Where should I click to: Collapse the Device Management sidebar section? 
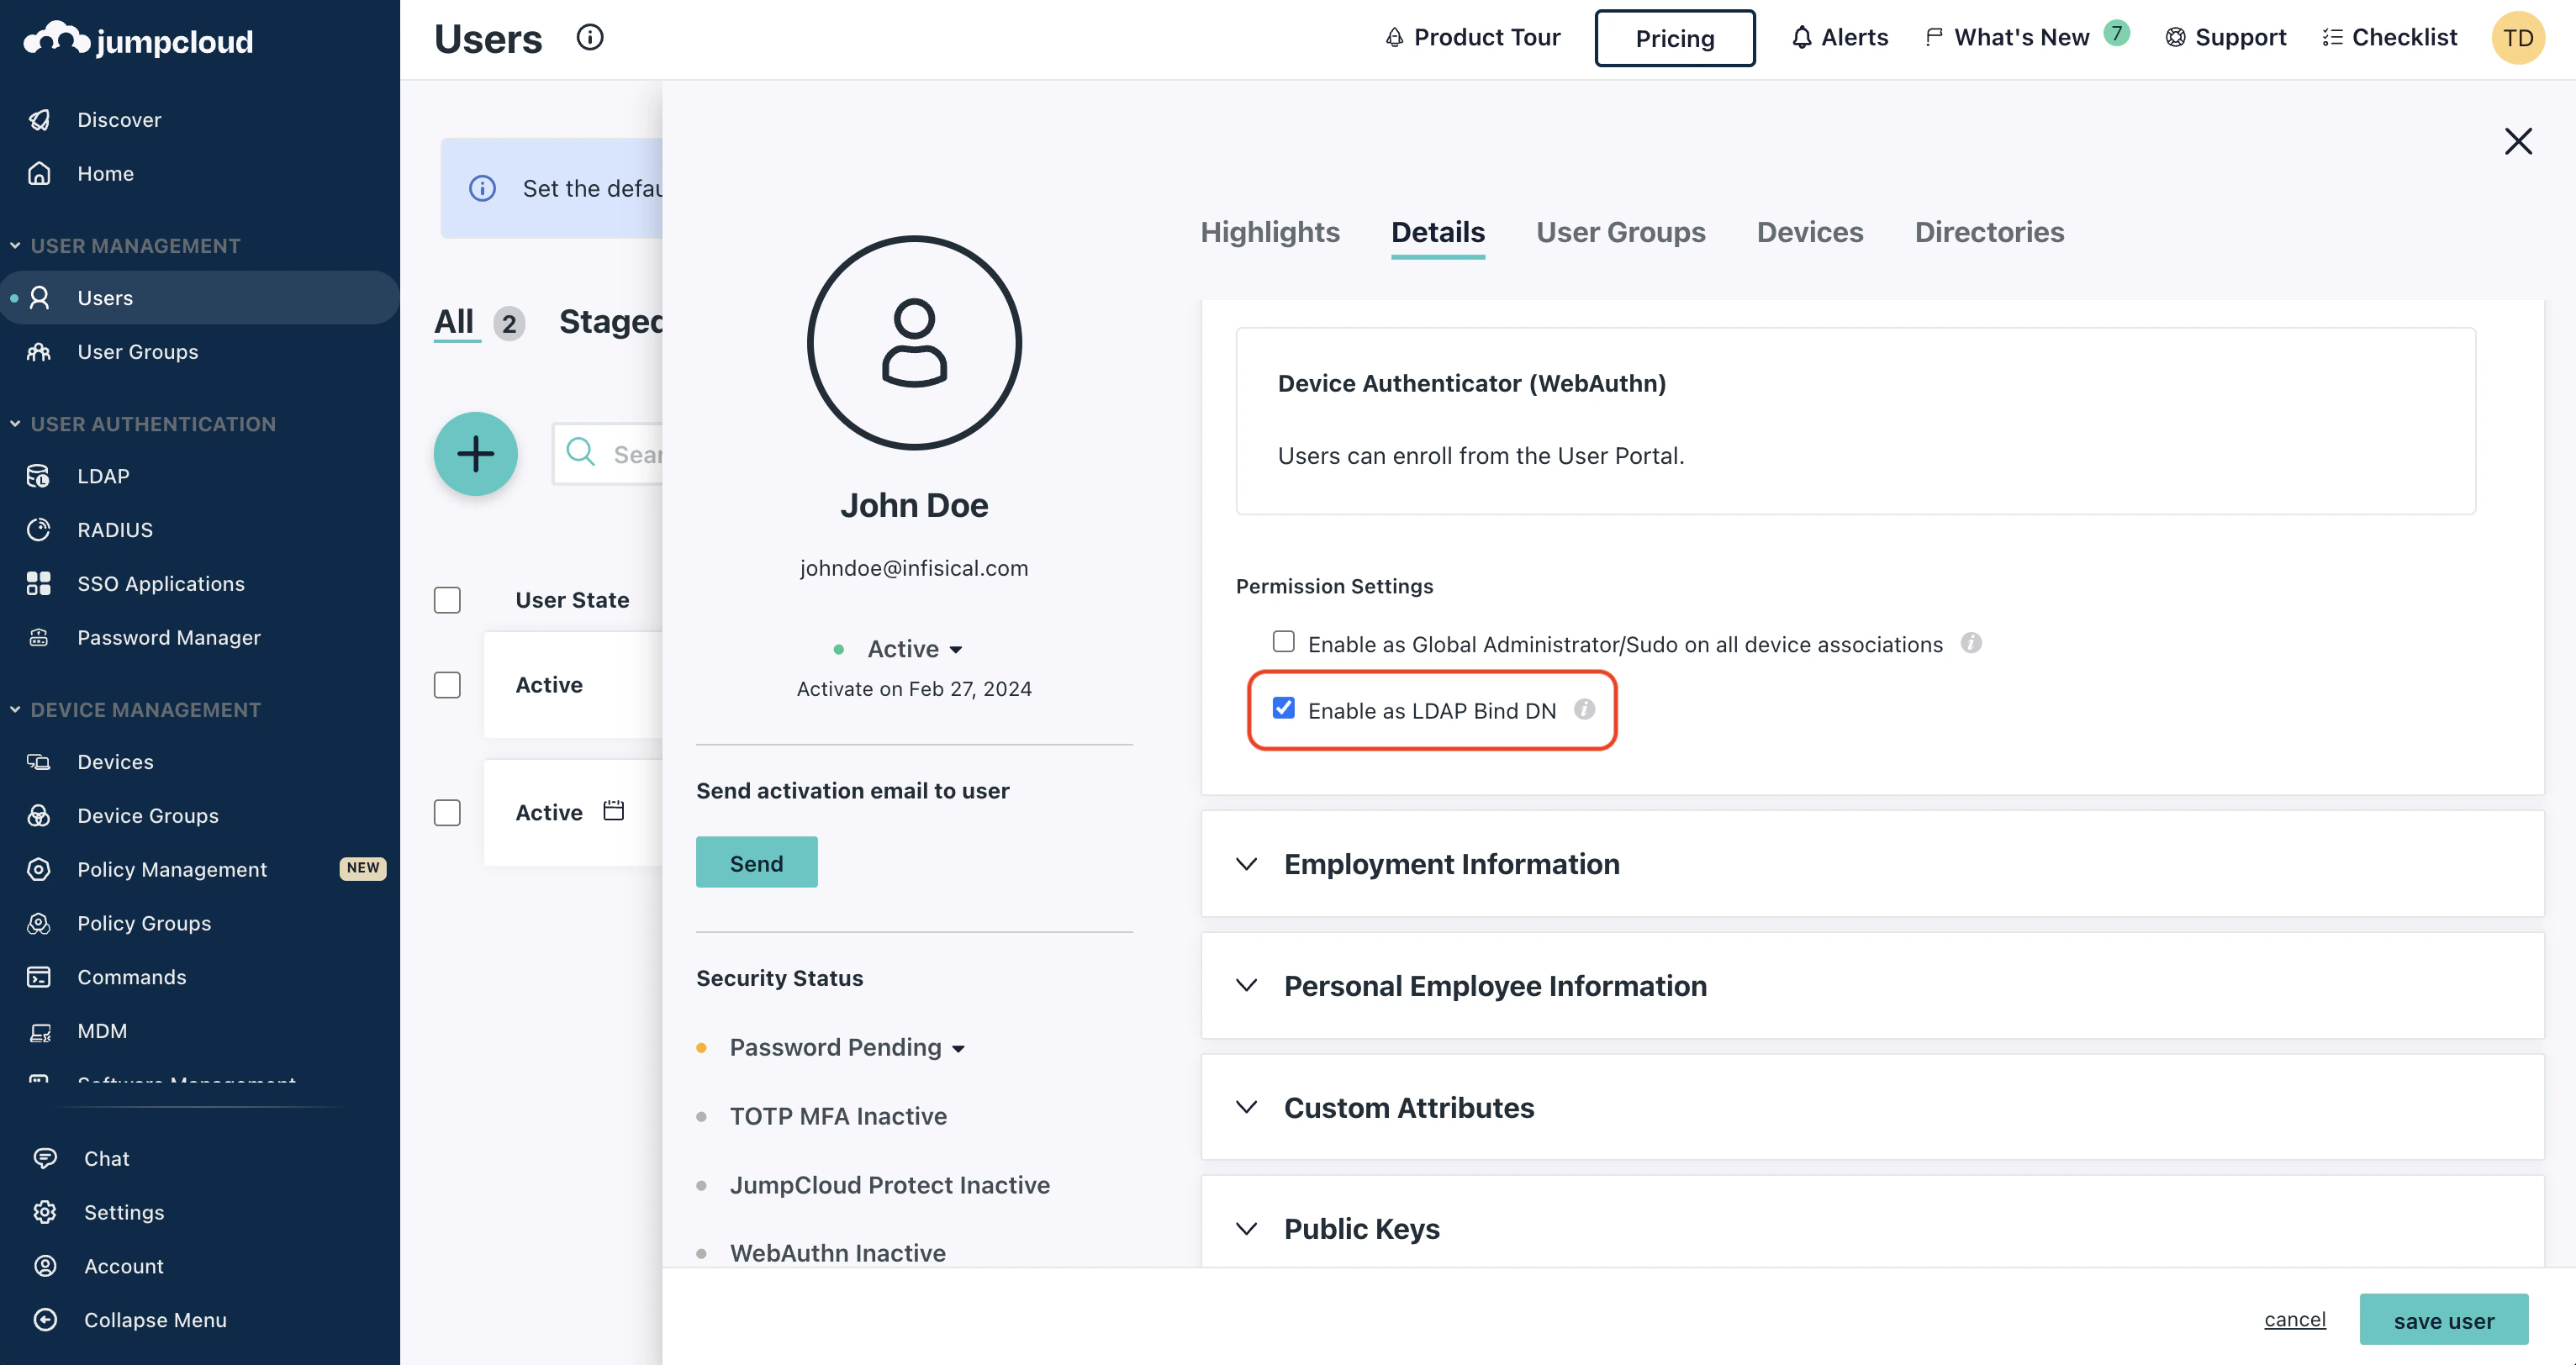coord(15,710)
